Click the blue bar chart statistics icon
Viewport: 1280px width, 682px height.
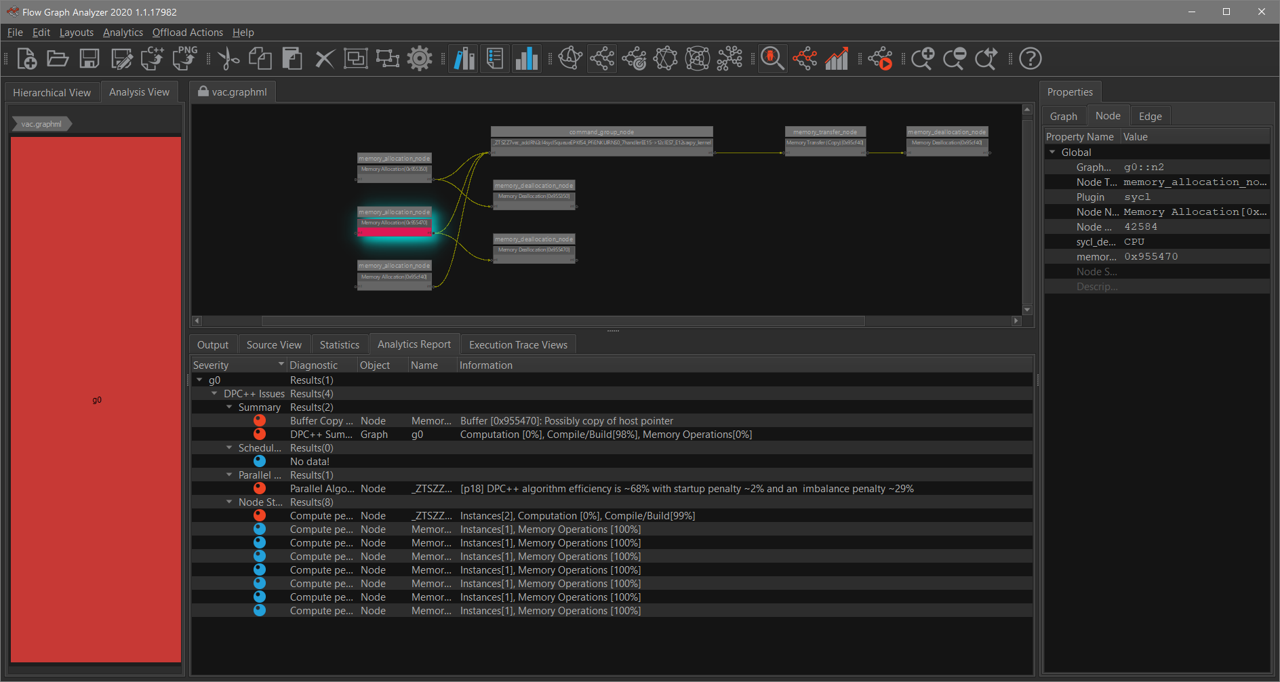click(526, 58)
